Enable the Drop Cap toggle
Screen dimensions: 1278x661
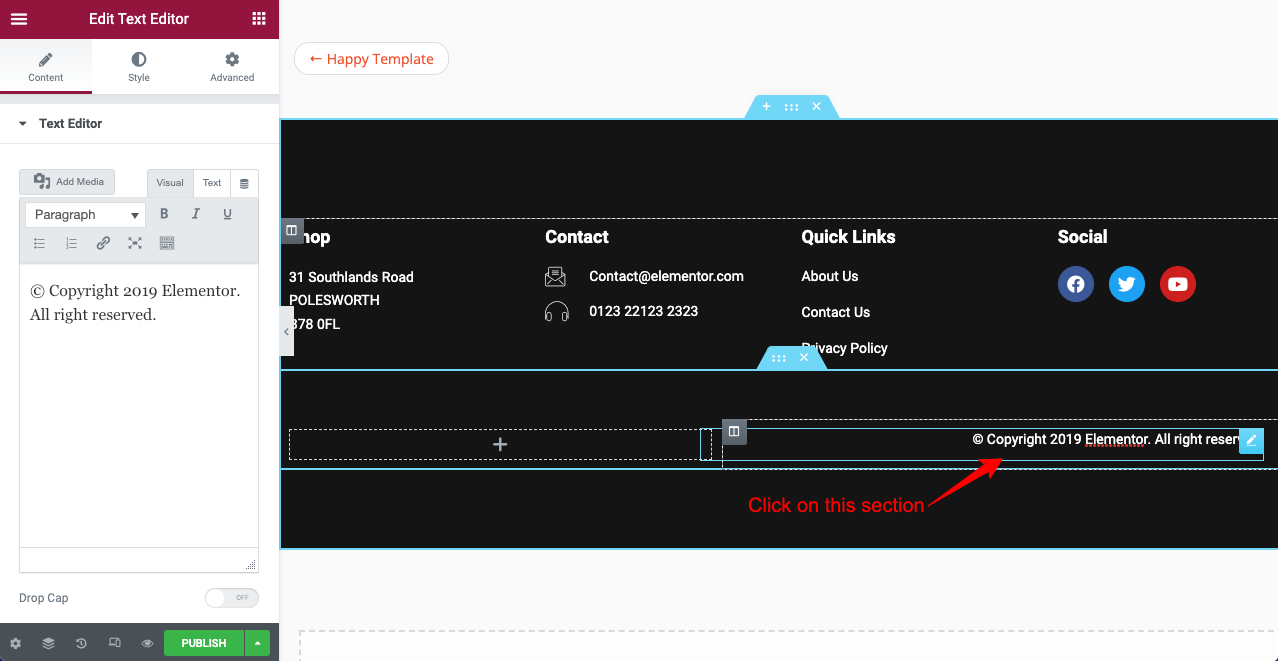tap(231, 597)
